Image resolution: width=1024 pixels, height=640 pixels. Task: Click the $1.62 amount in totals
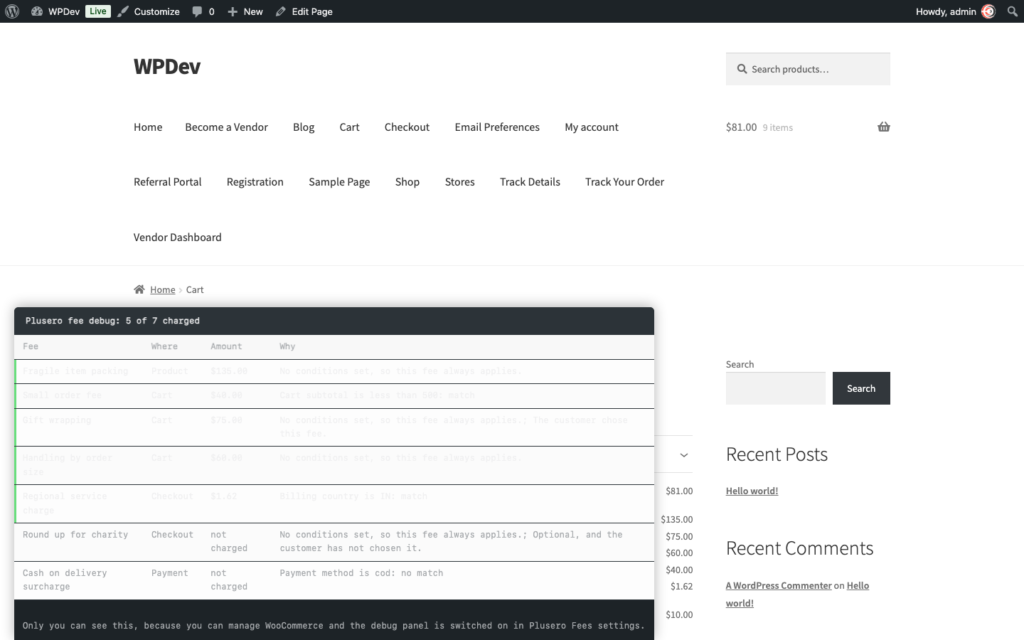tap(681, 586)
